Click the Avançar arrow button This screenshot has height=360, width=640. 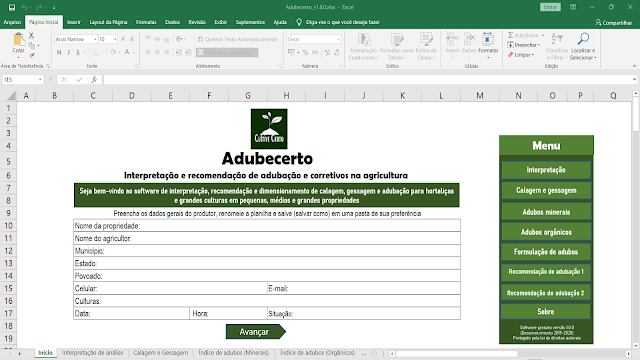point(256,332)
